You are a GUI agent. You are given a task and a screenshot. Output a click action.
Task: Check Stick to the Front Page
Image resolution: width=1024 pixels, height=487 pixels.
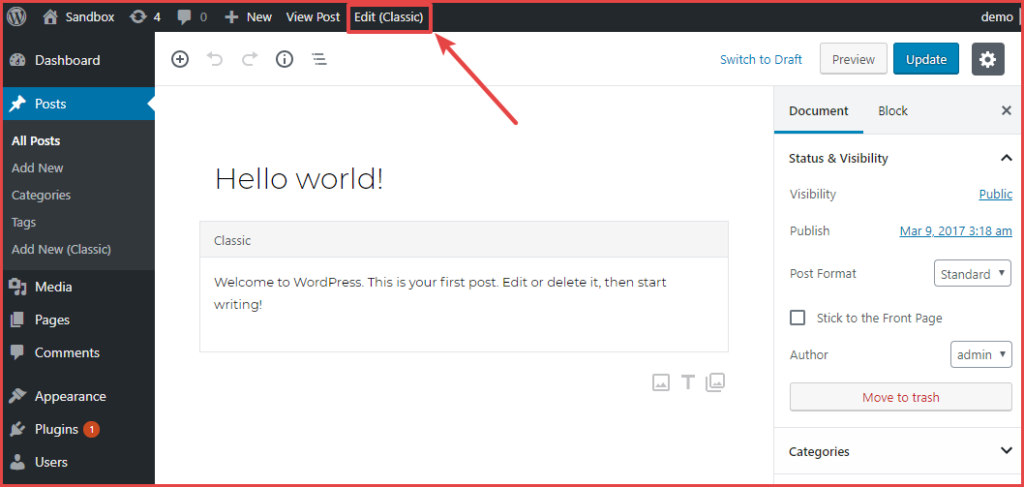pyautogui.click(x=797, y=318)
